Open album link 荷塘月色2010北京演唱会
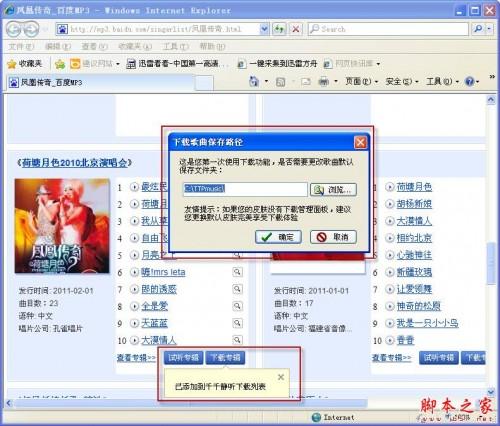 click(x=75, y=163)
